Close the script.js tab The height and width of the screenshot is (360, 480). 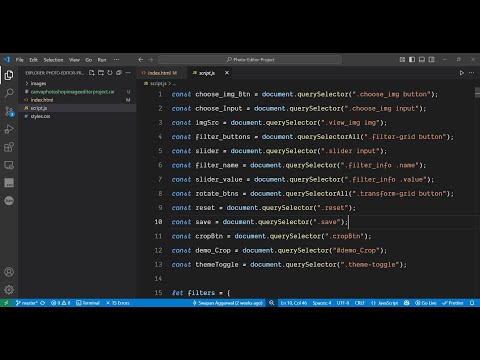pos(227,73)
